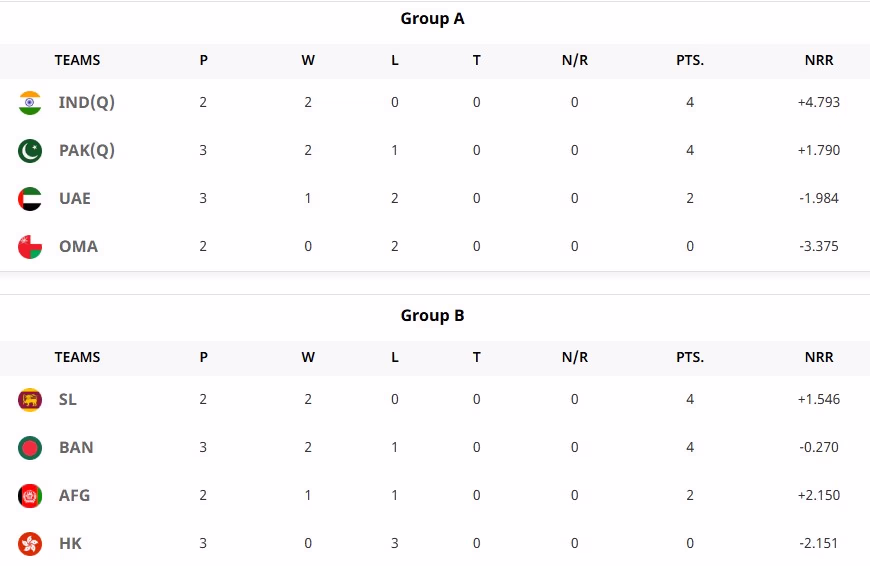870x566 pixels.
Task: Click the Afghanistan flag icon
Action: click(30, 495)
